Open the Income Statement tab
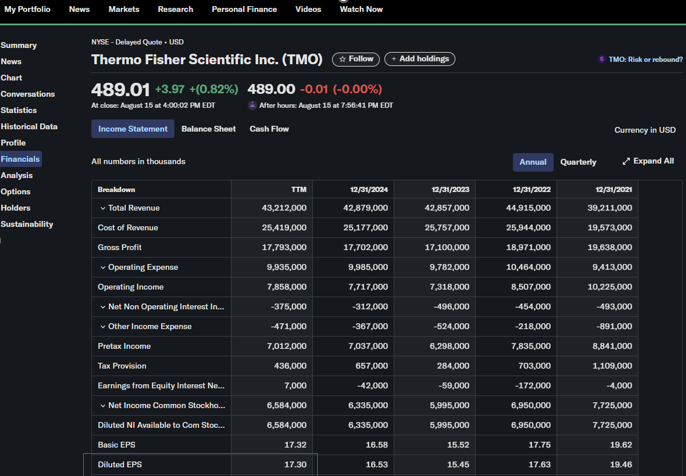 pyautogui.click(x=133, y=129)
